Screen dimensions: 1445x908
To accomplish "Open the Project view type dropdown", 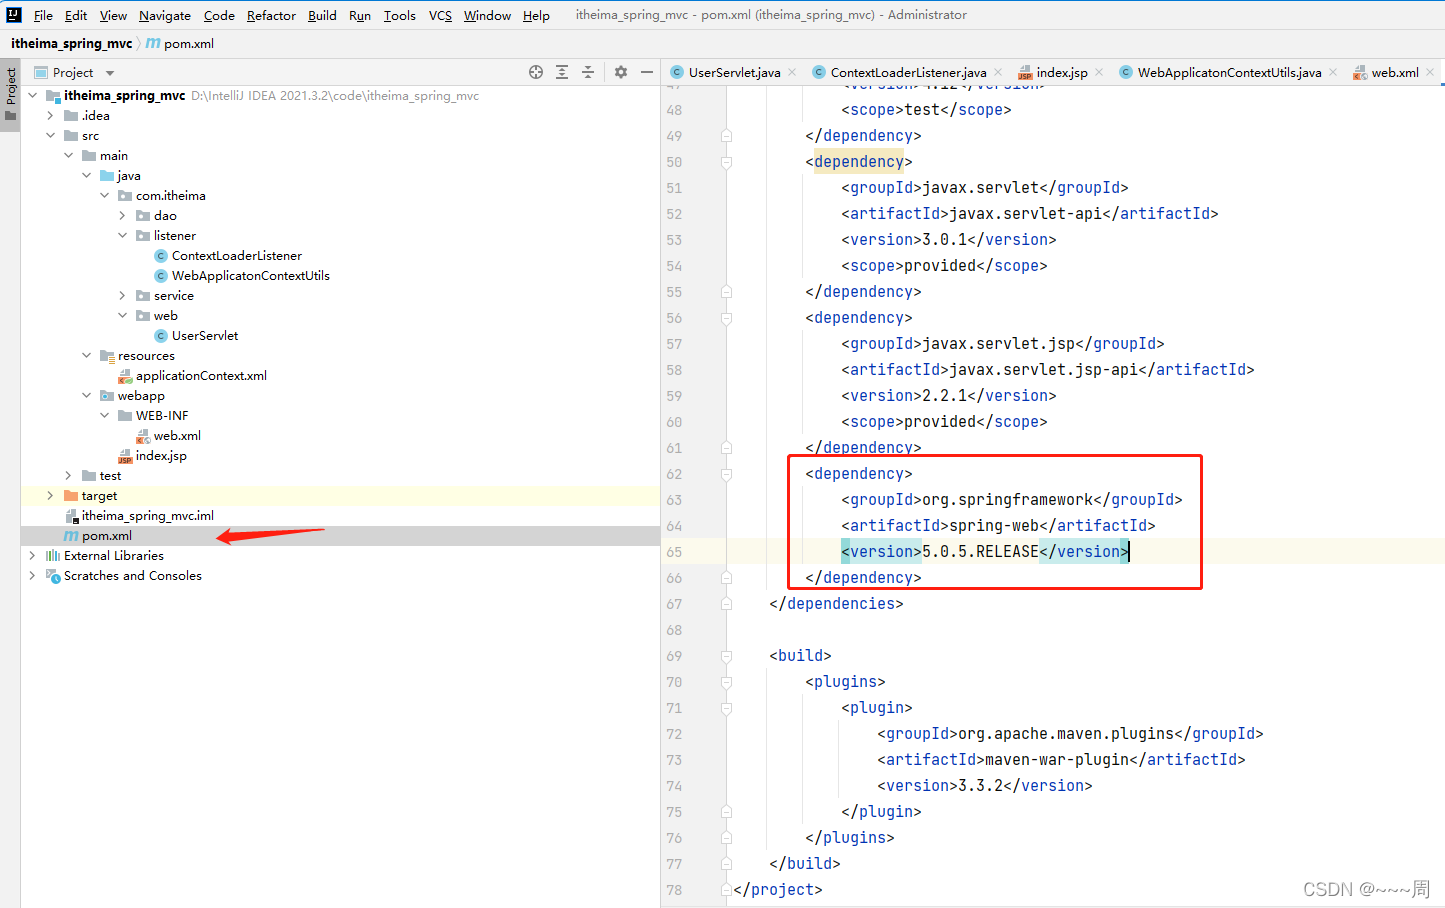I will [110, 73].
